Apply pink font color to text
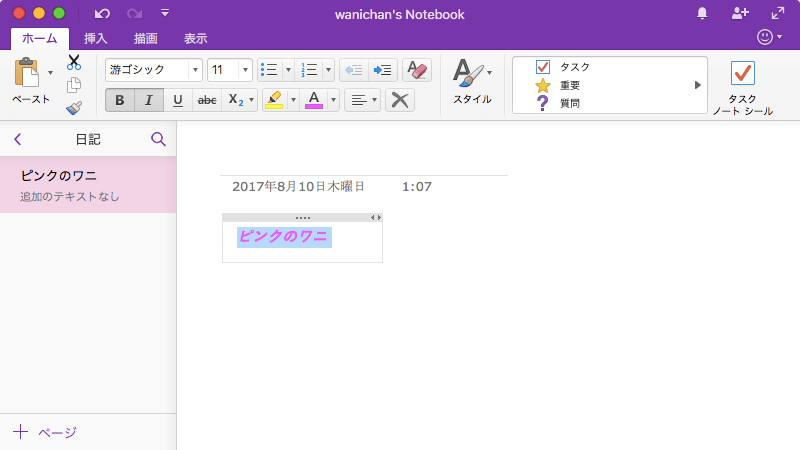 coord(314,100)
